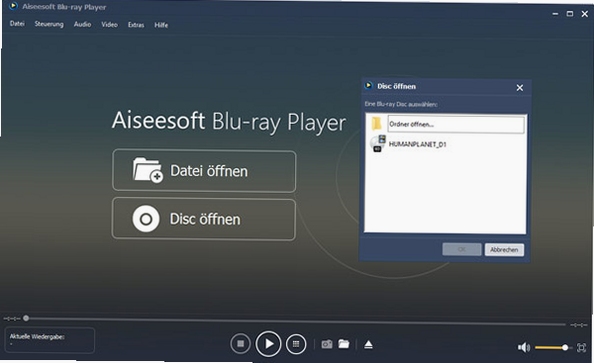Click the Disc öffnen main button
Viewport: 594px width, 363px height.
tap(204, 219)
